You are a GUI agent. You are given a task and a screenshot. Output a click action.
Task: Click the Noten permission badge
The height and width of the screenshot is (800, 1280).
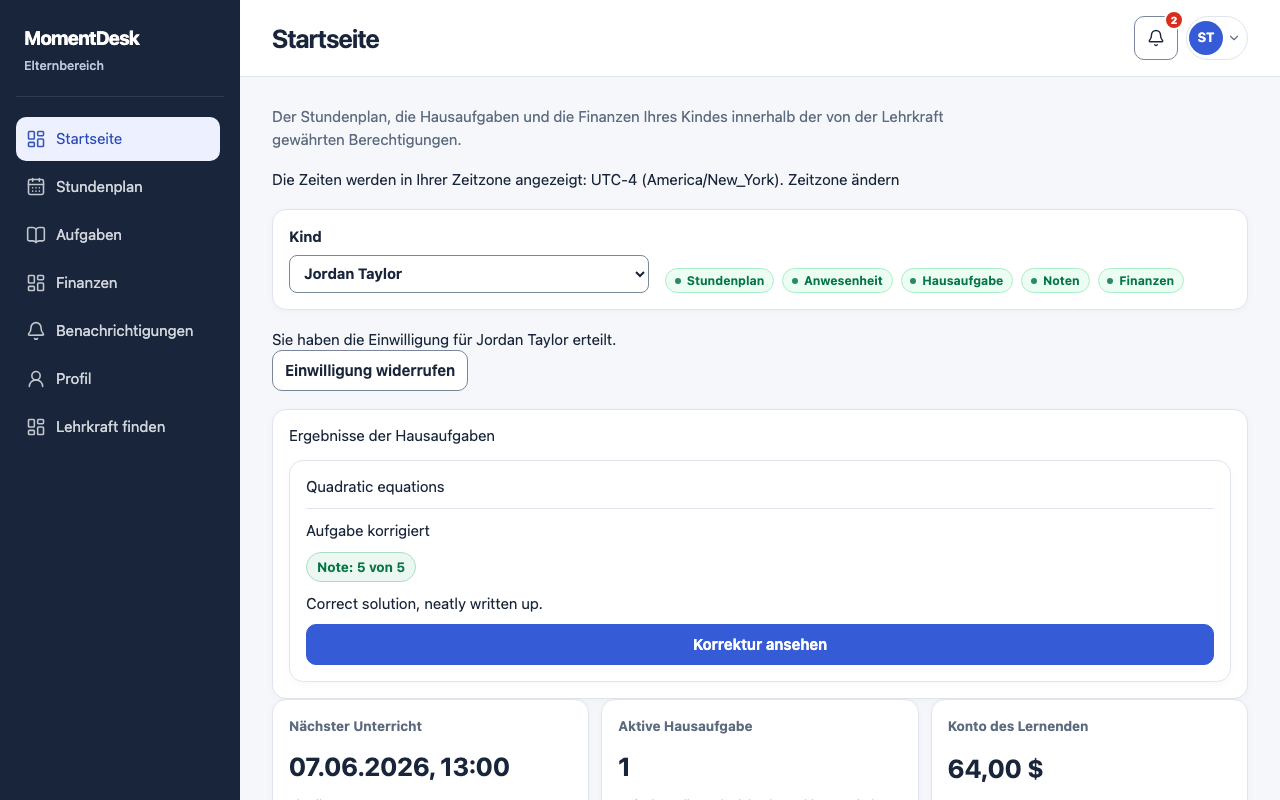tap(1056, 281)
